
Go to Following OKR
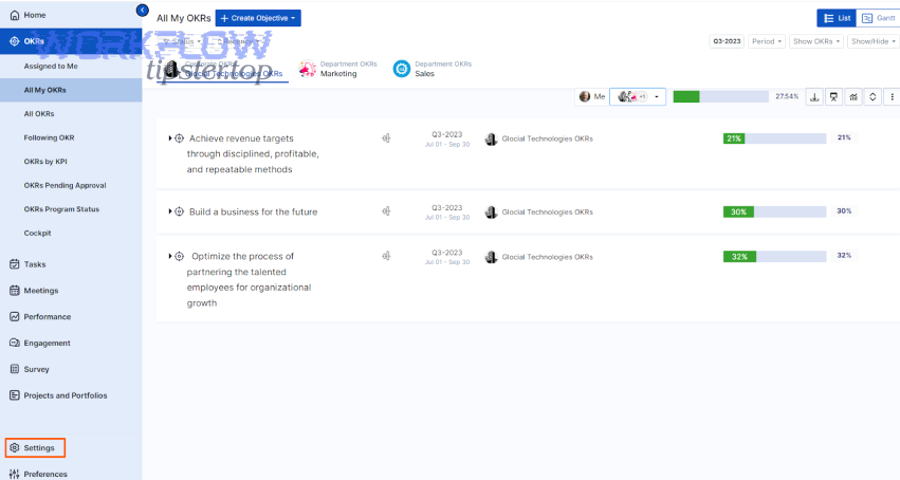49,138
